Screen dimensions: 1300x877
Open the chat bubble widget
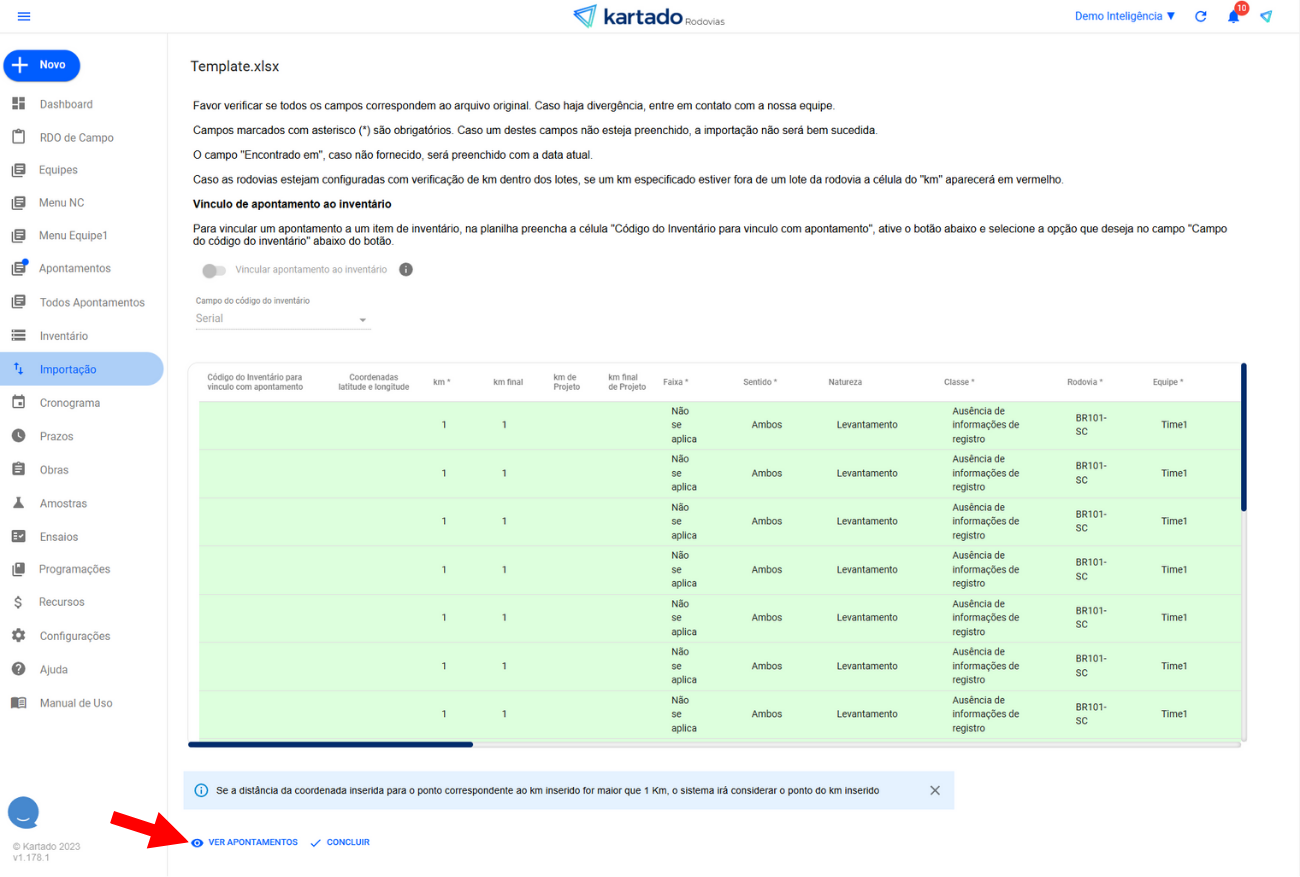tap(23, 812)
